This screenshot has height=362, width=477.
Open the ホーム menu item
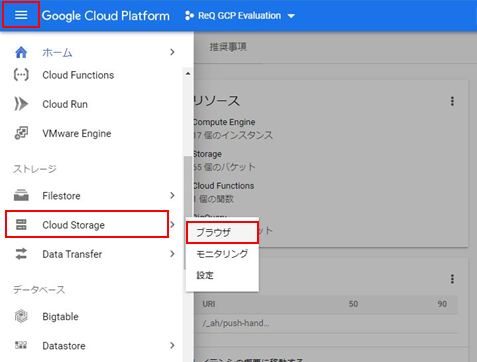(x=57, y=53)
